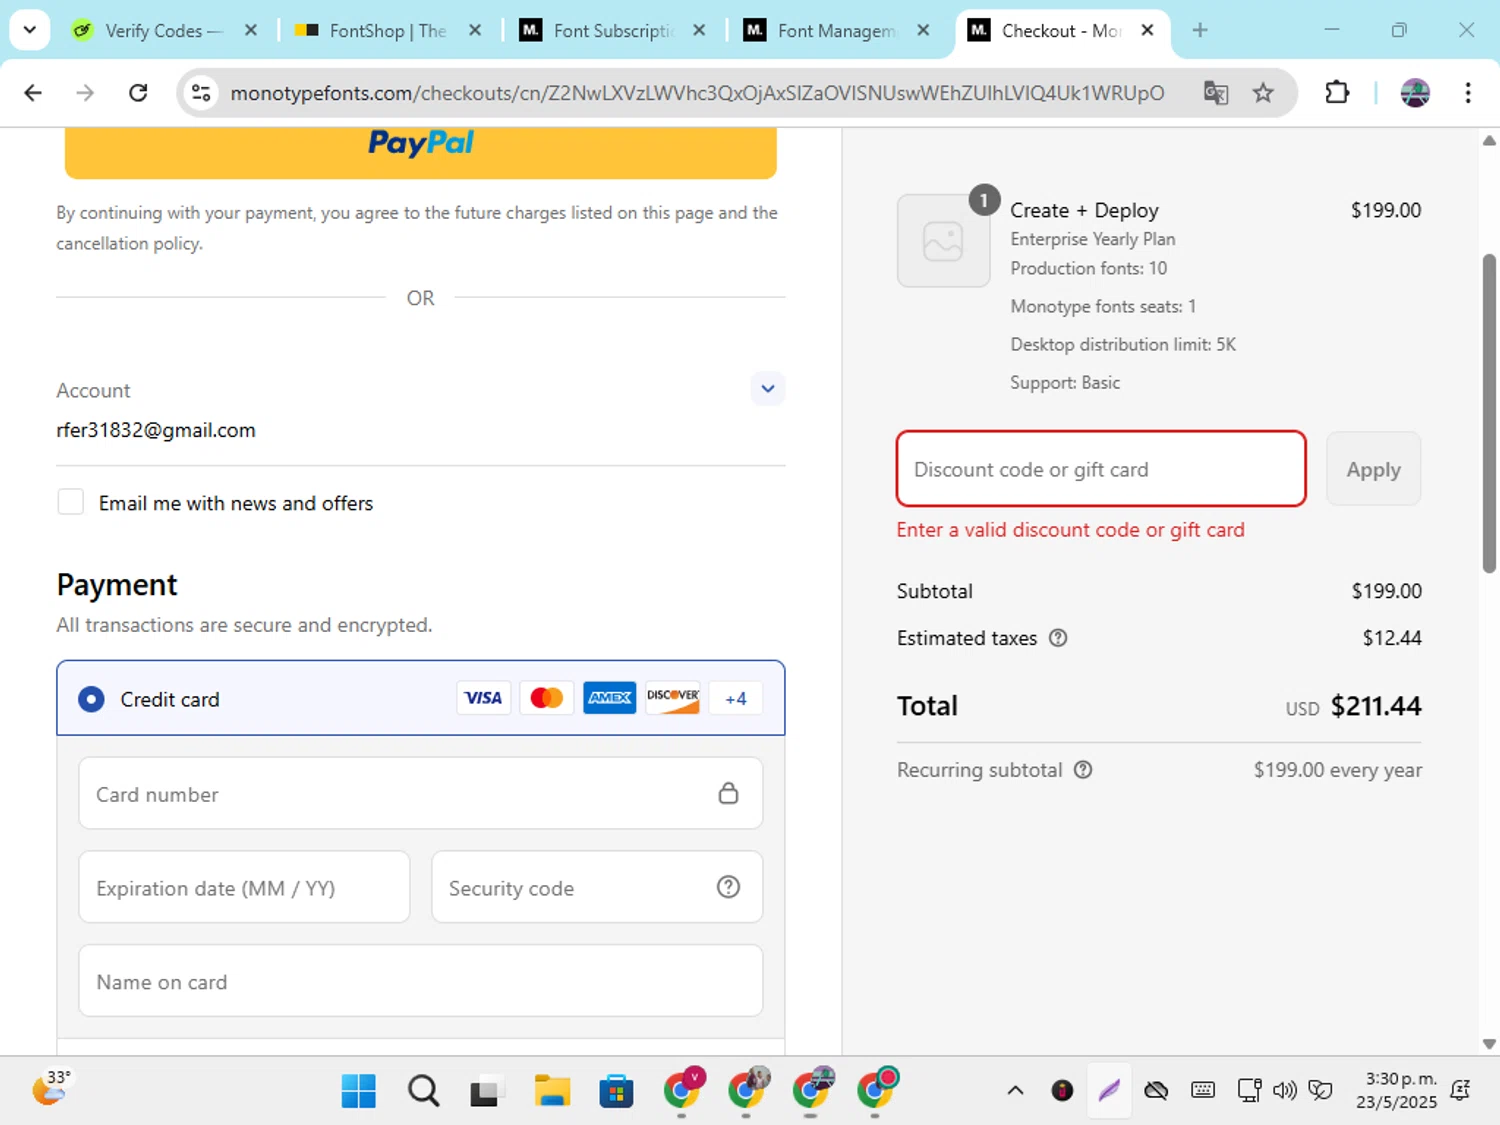Click the Visa card logo
The image size is (1500, 1125).
pyautogui.click(x=484, y=698)
